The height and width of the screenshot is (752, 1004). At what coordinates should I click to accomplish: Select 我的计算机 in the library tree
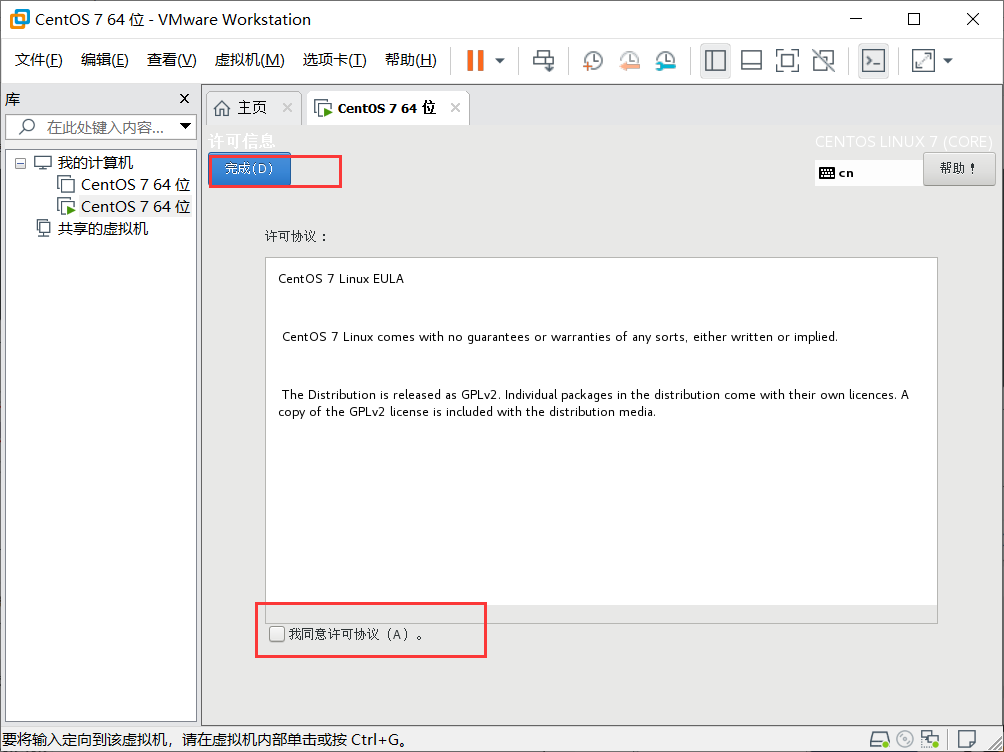click(x=95, y=163)
